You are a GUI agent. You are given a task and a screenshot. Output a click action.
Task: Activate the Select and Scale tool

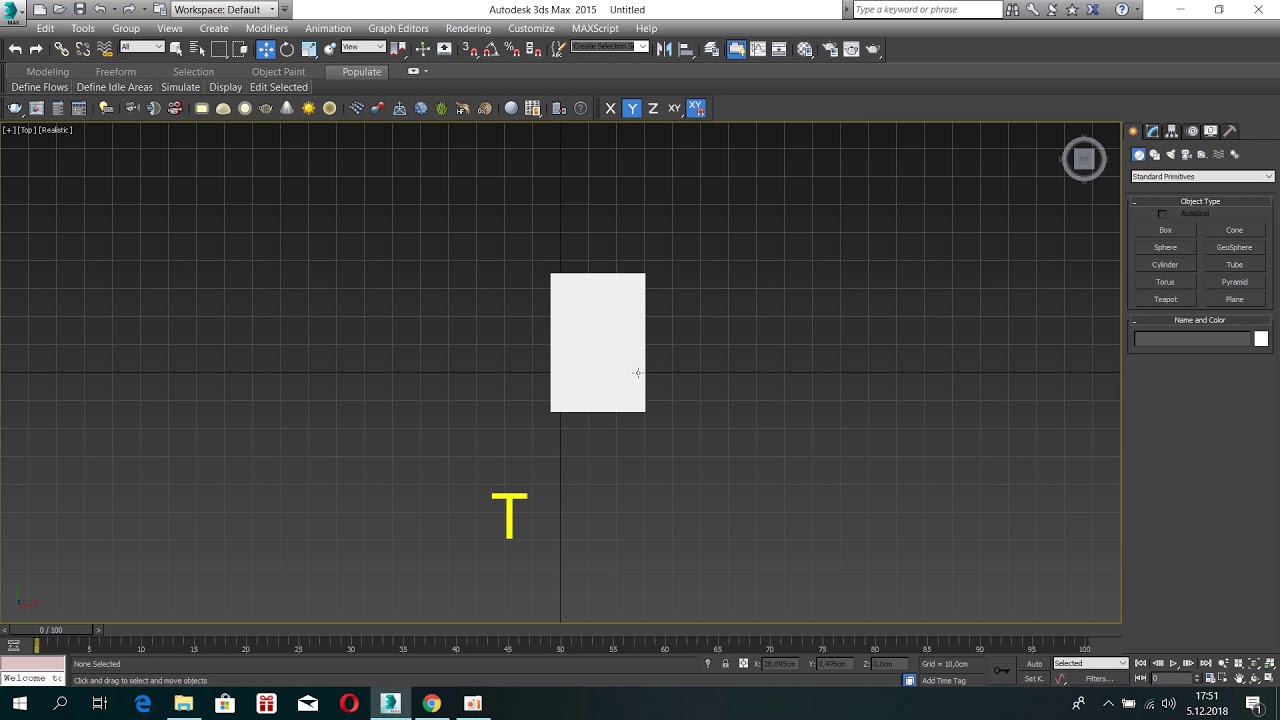pos(309,49)
